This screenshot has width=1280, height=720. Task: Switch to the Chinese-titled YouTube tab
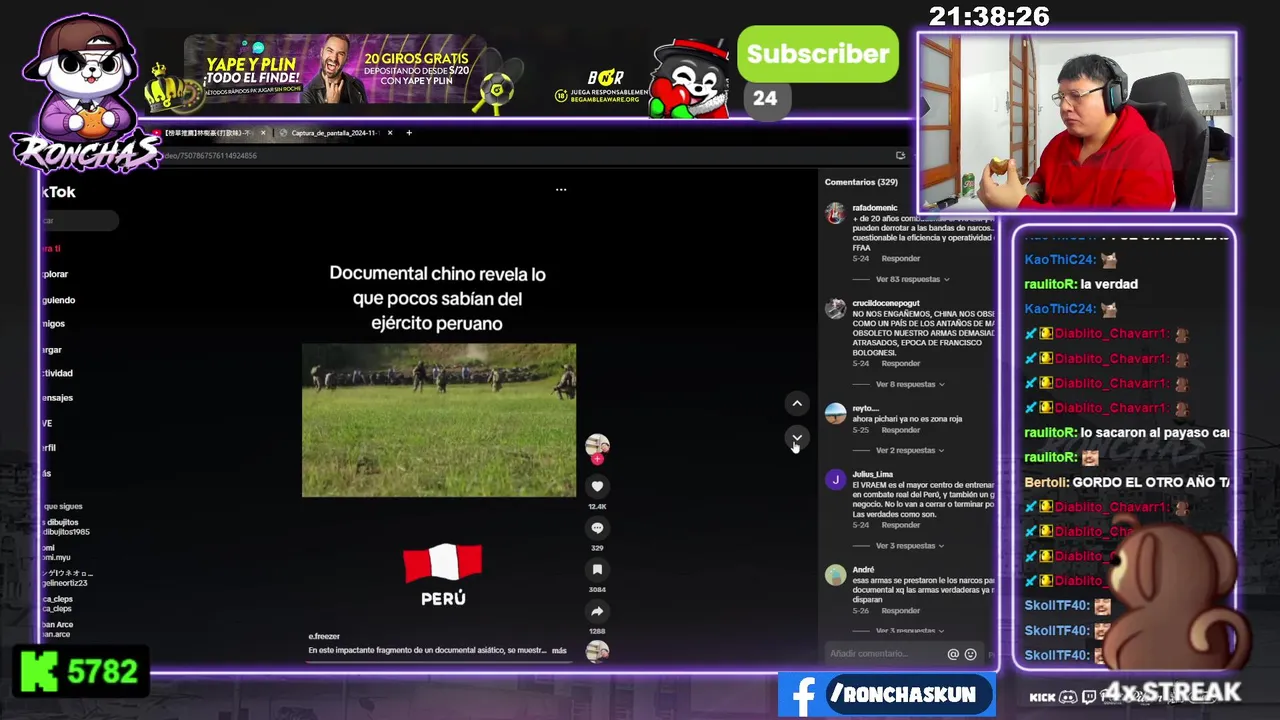tap(208, 133)
